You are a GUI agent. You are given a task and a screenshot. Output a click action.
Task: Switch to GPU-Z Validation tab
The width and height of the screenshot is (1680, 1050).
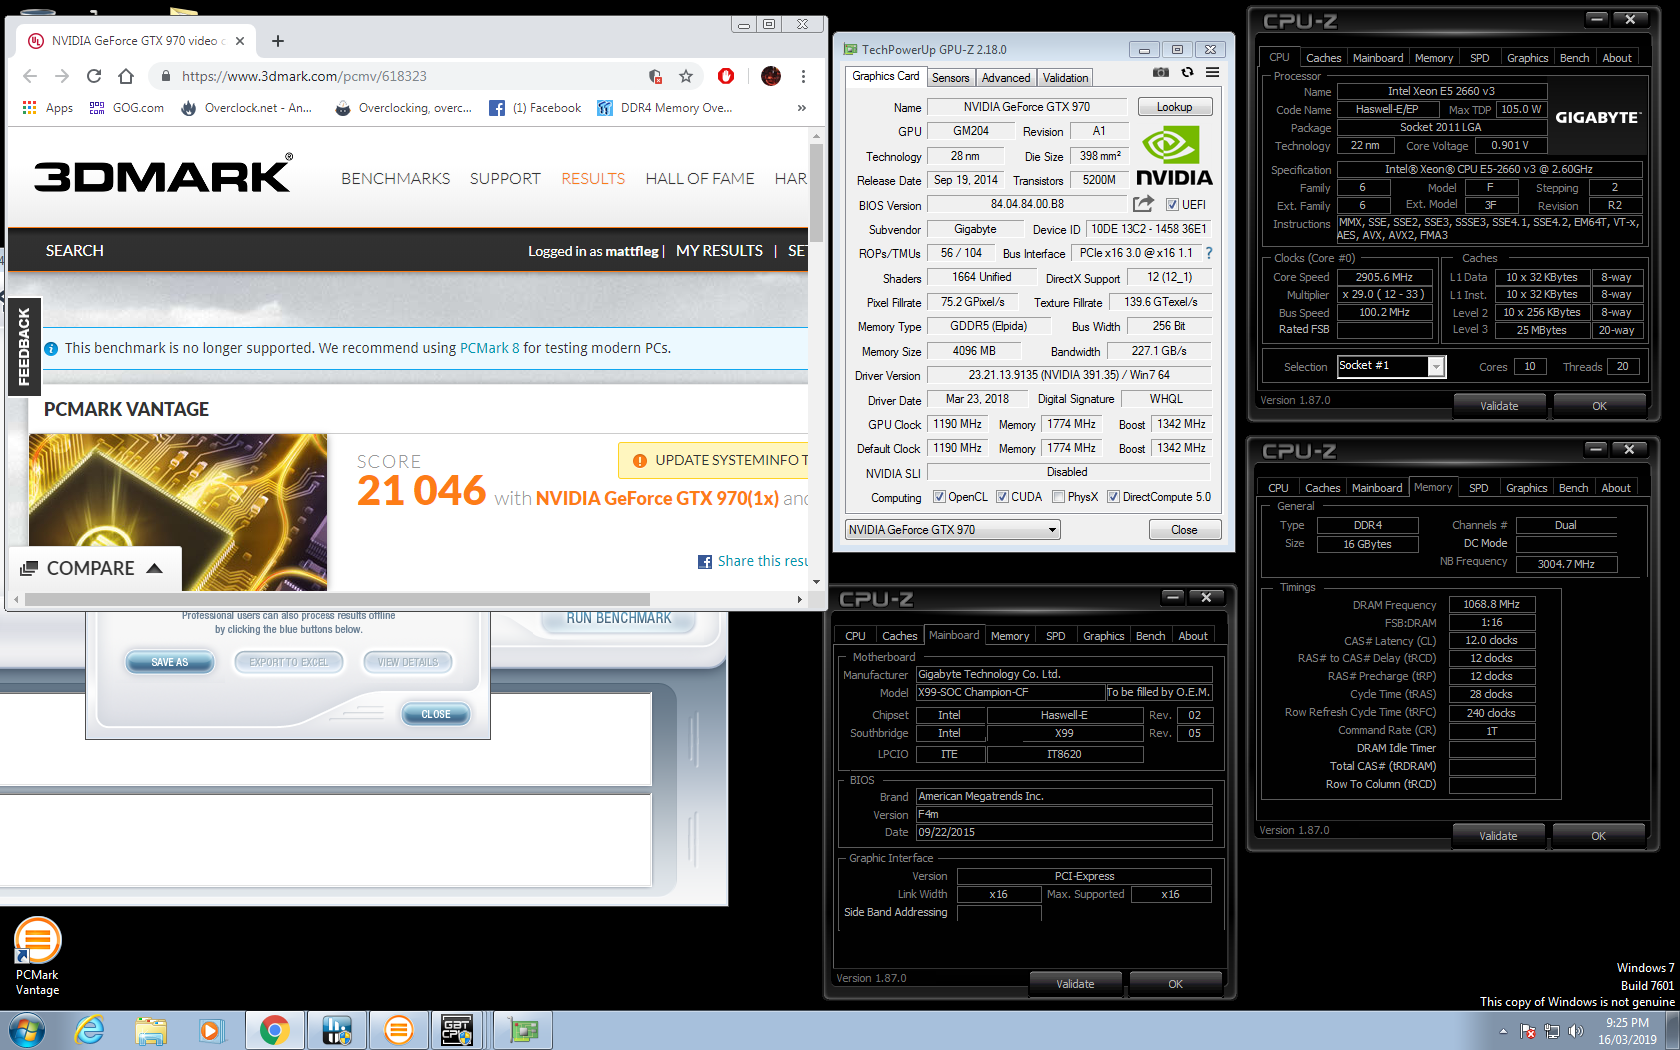tap(1065, 78)
